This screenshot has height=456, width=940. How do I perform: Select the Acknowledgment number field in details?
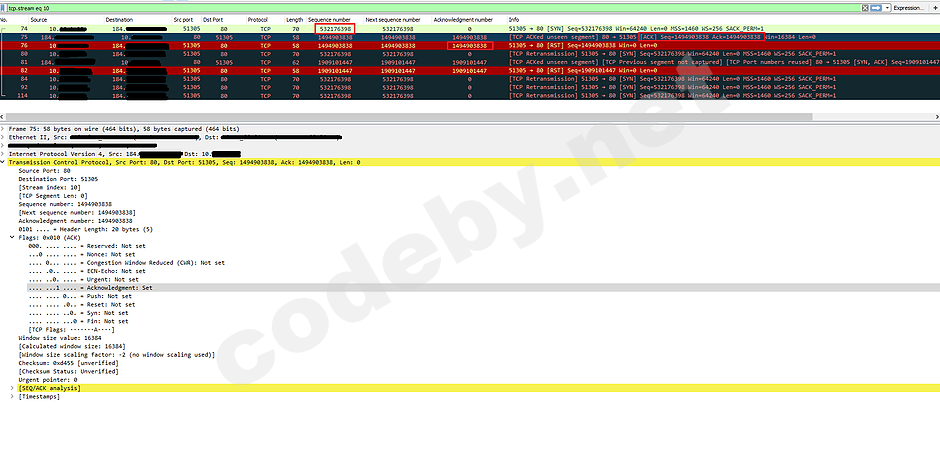tap(75, 221)
